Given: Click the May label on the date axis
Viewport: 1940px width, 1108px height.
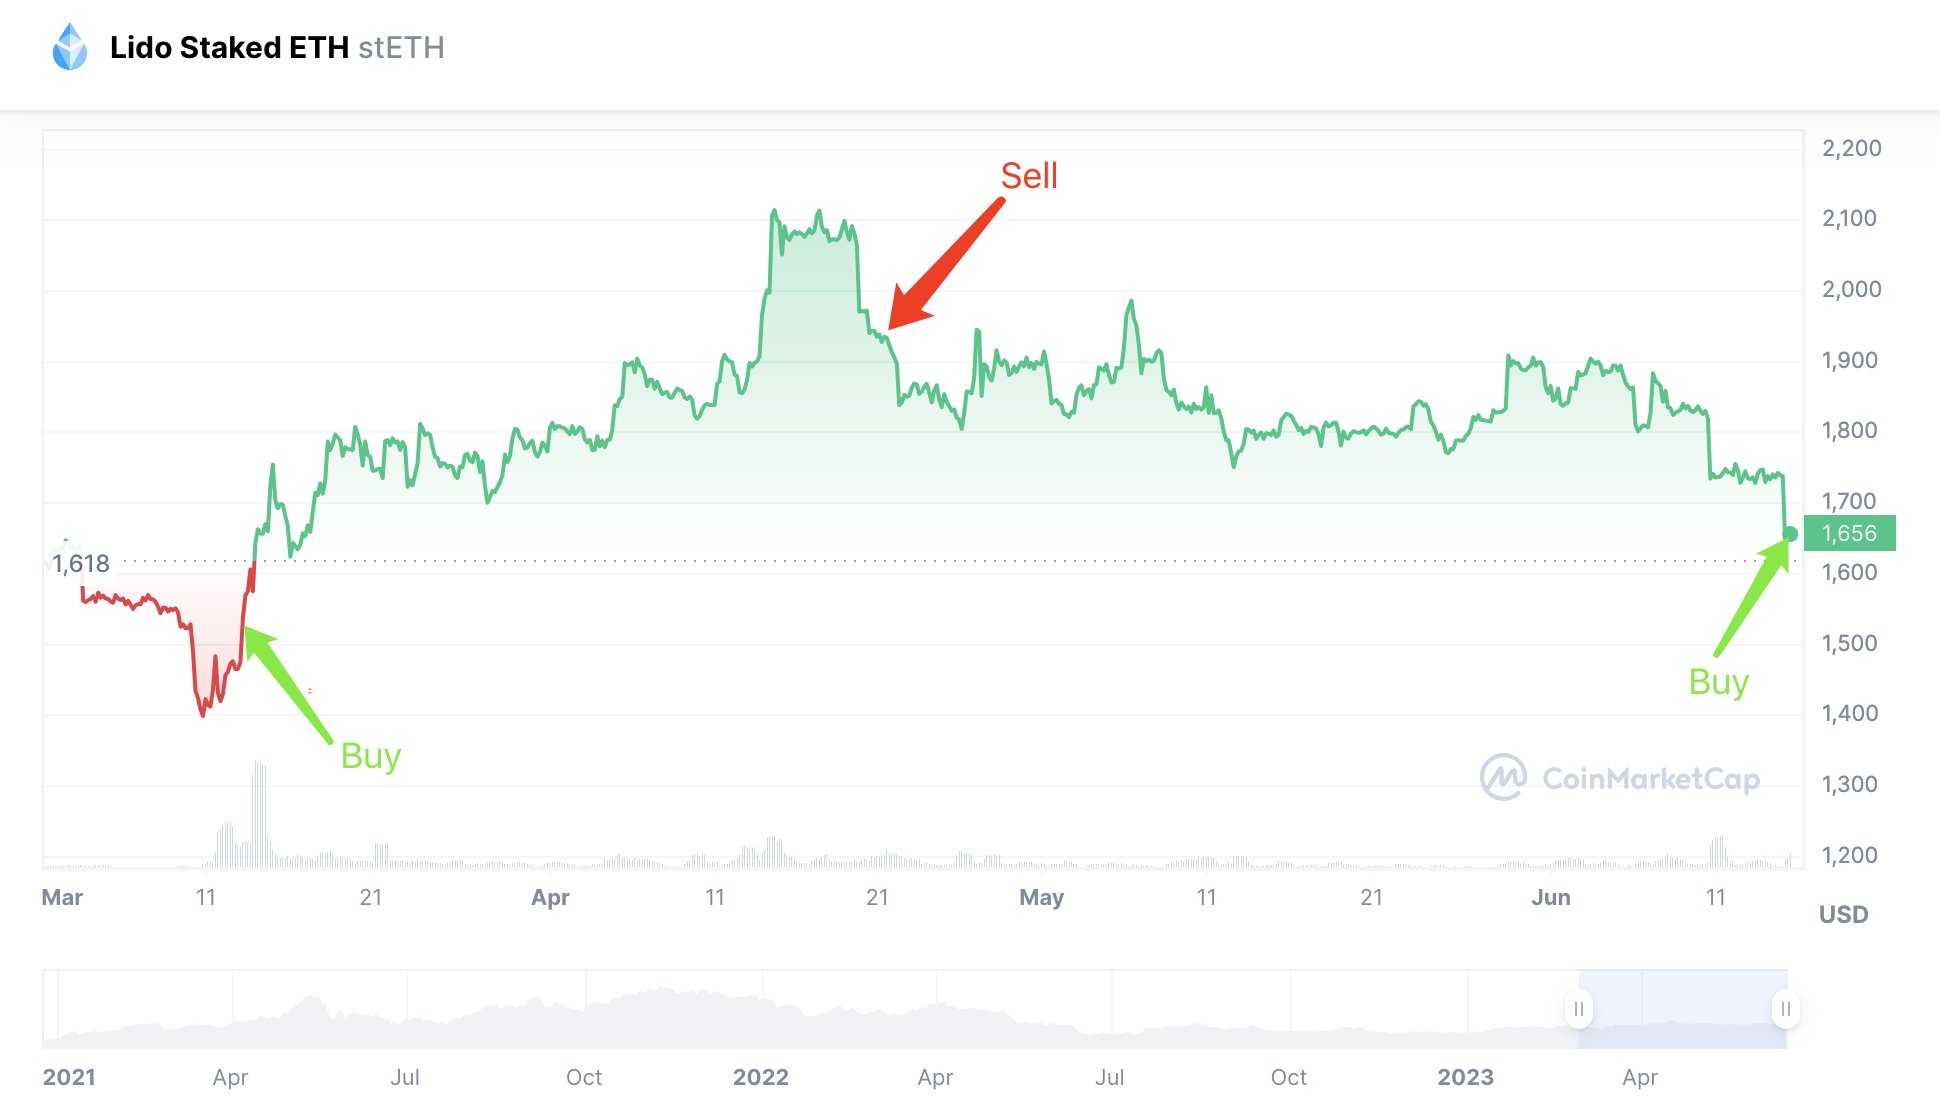Looking at the screenshot, I should [1041, 897].
